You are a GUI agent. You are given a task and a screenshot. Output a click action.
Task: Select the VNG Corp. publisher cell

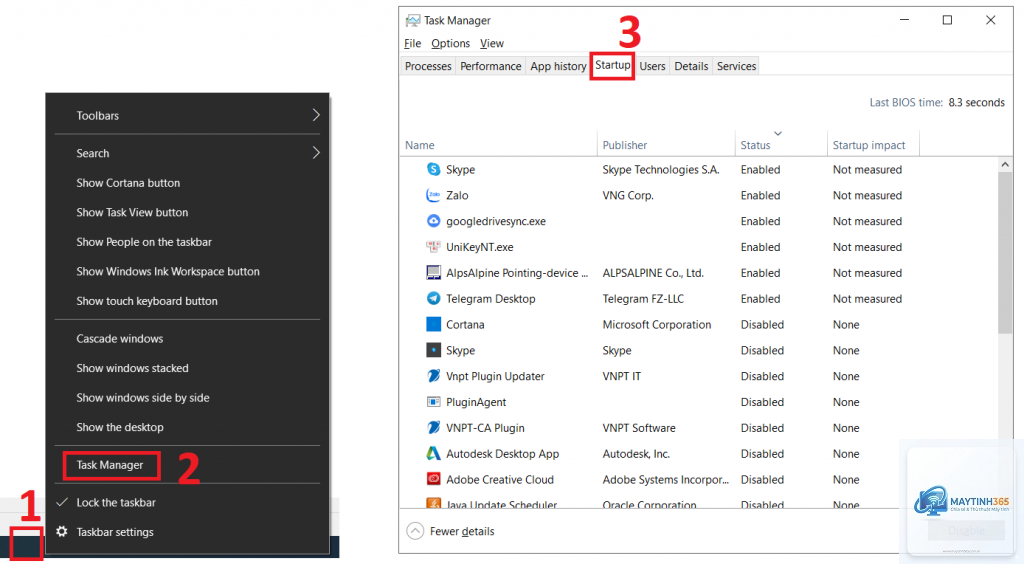628,195
